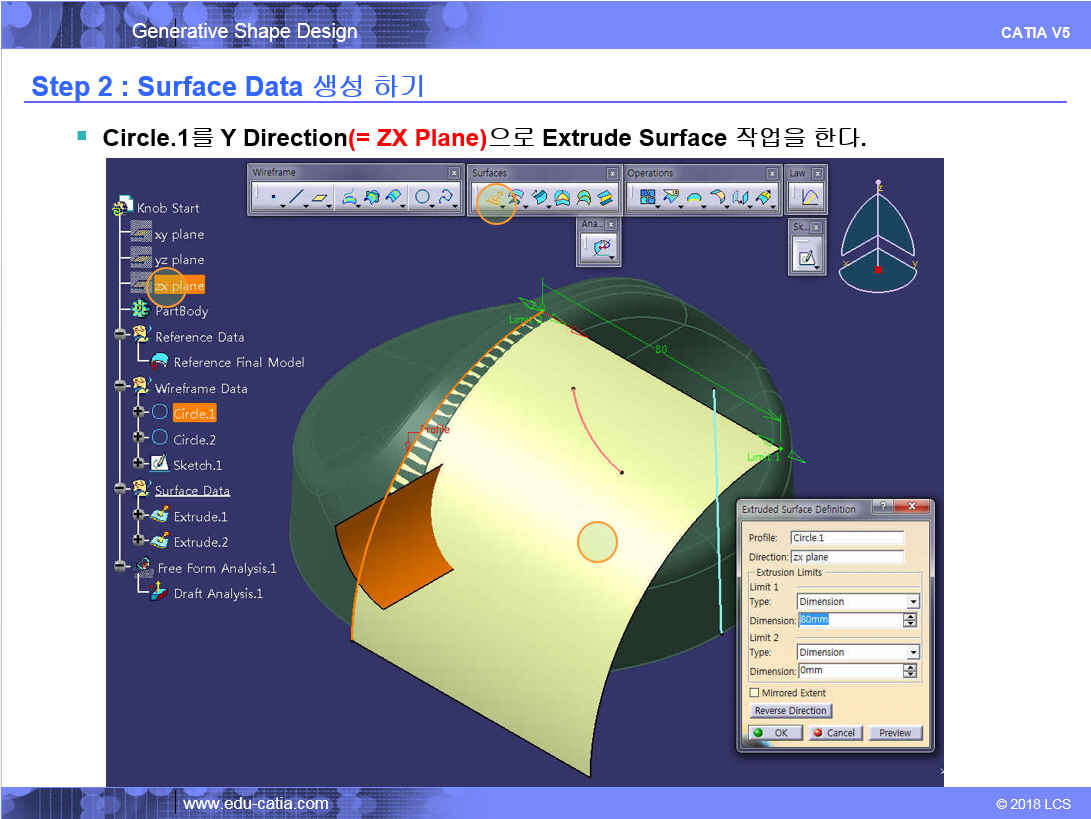Select Circle.2 in the tree

point(194,439)
